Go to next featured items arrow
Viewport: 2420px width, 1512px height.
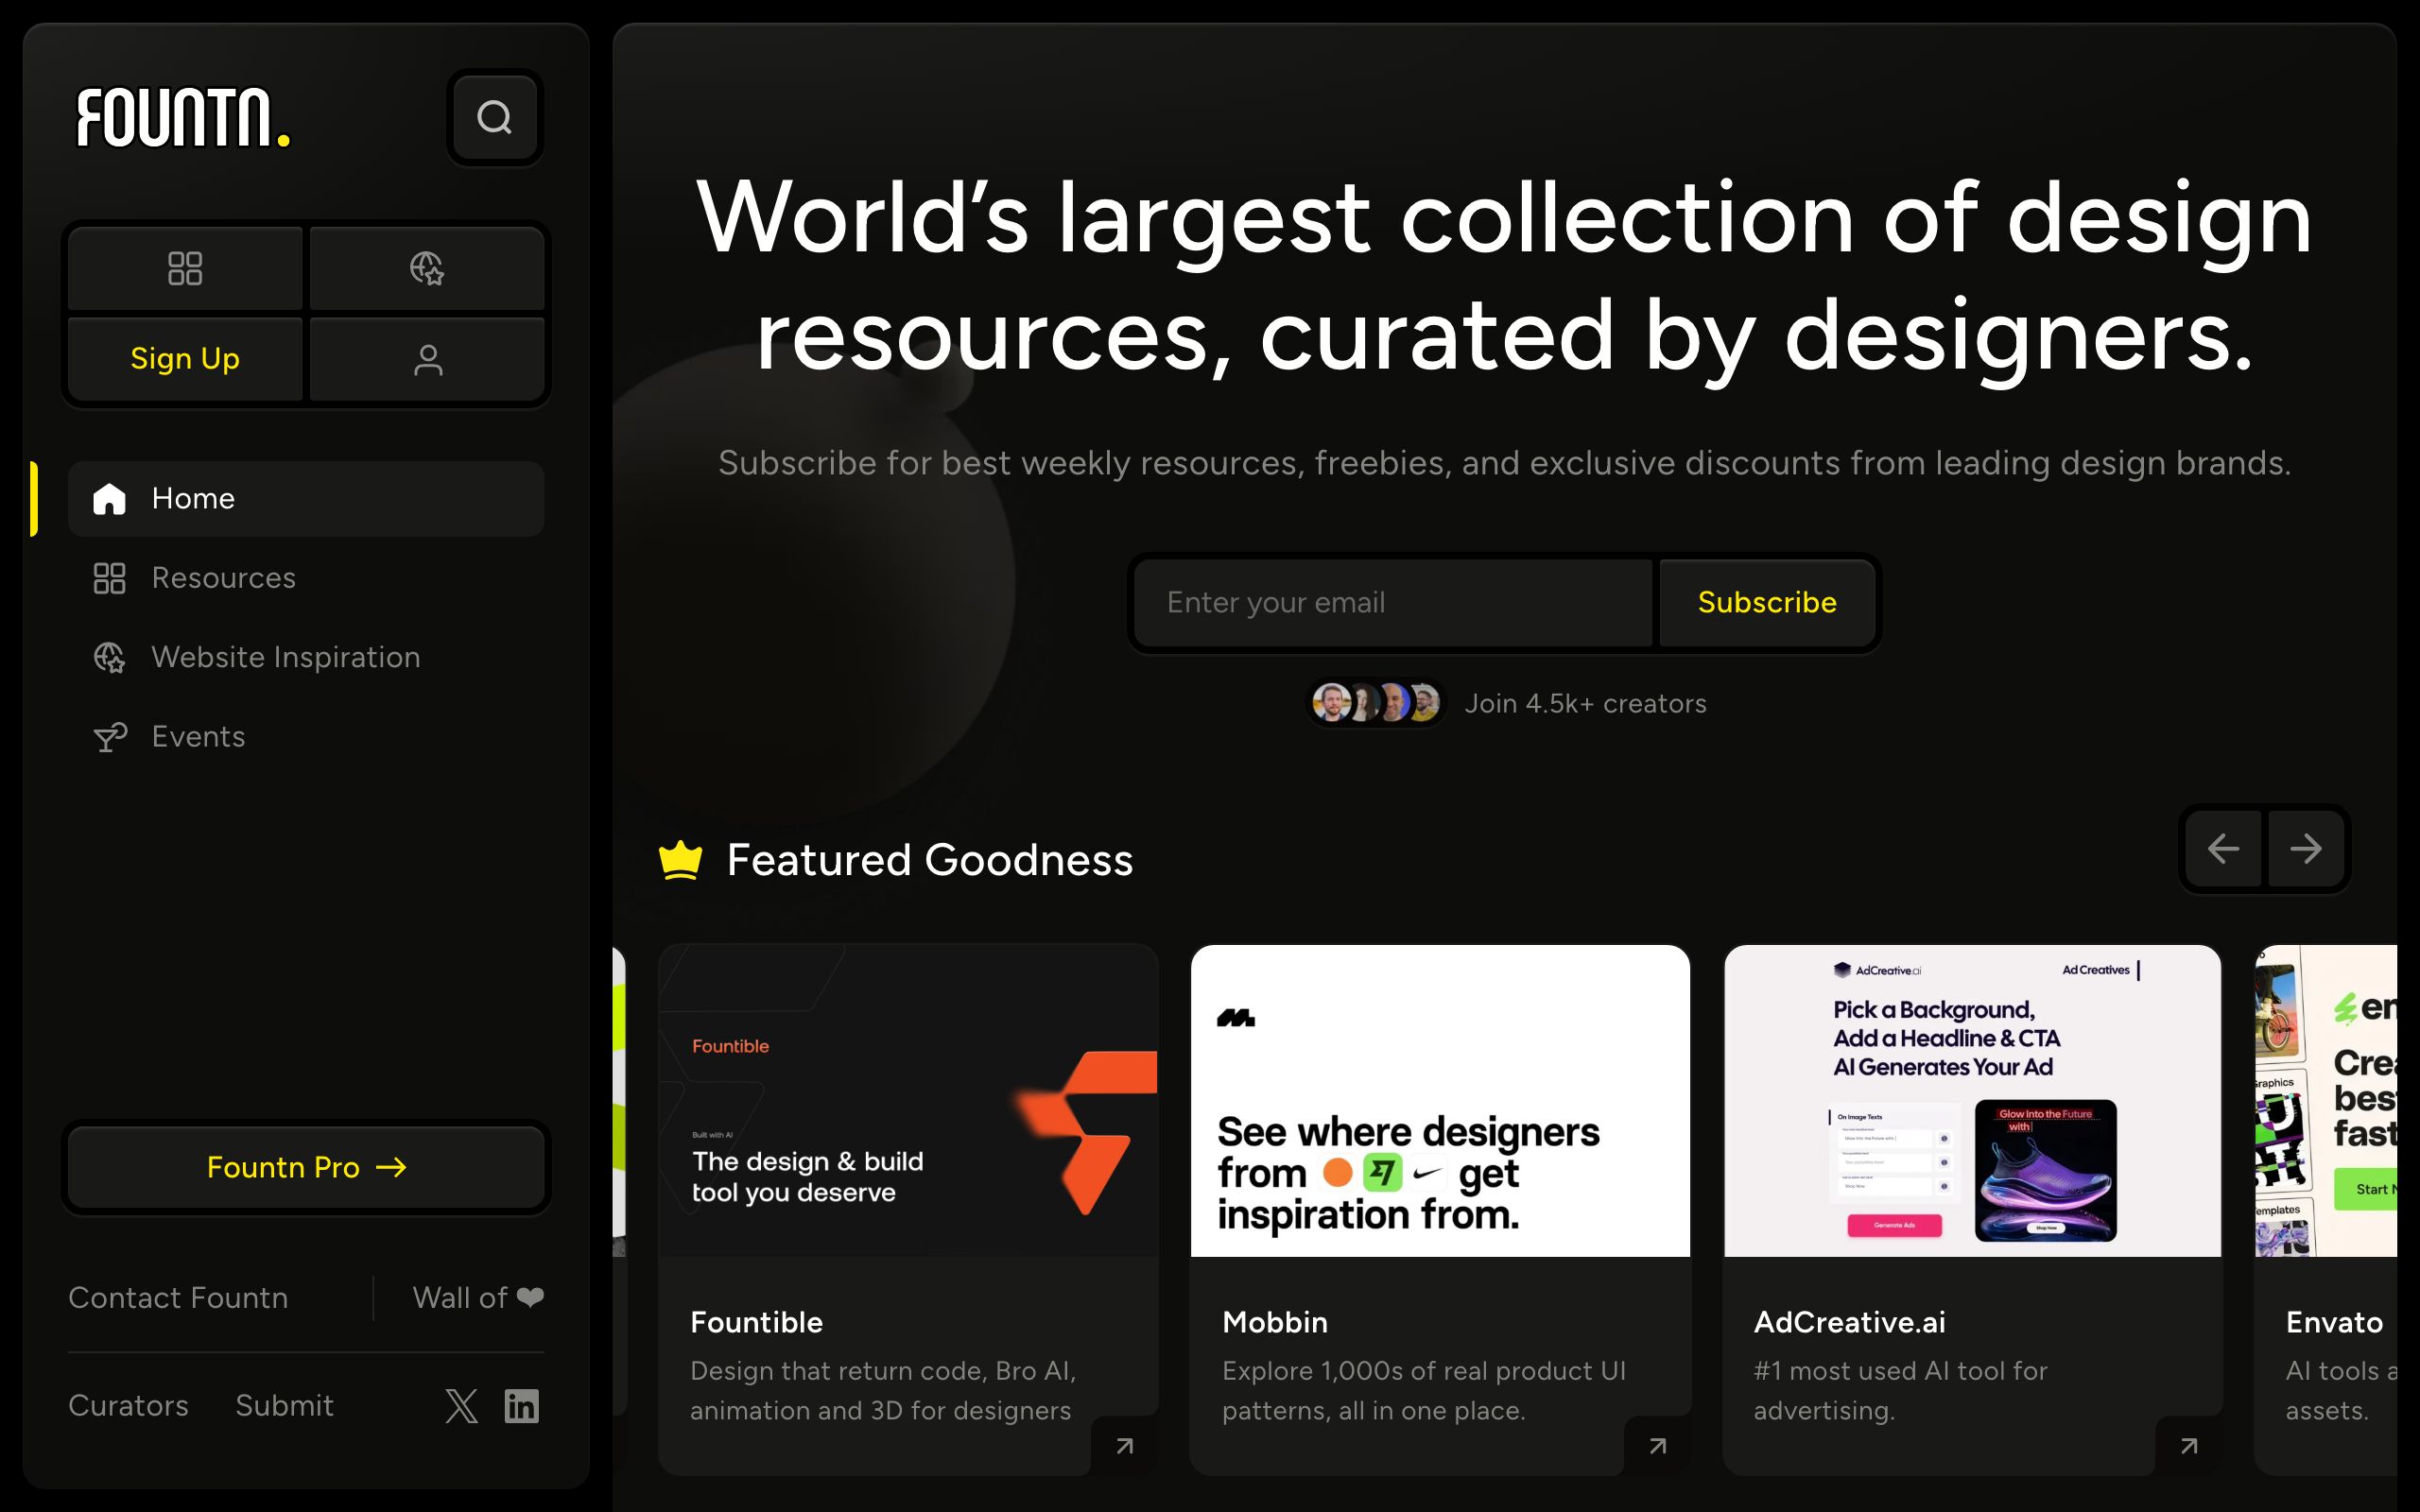(2306, 849)
